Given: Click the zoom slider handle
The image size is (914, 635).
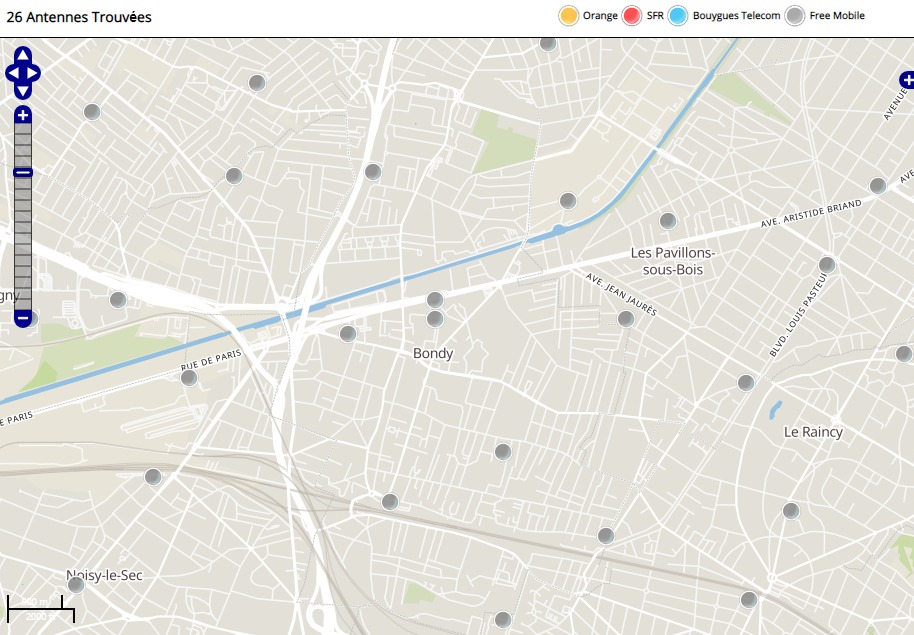Looking at the screenshot, I should tap(23, 173).
